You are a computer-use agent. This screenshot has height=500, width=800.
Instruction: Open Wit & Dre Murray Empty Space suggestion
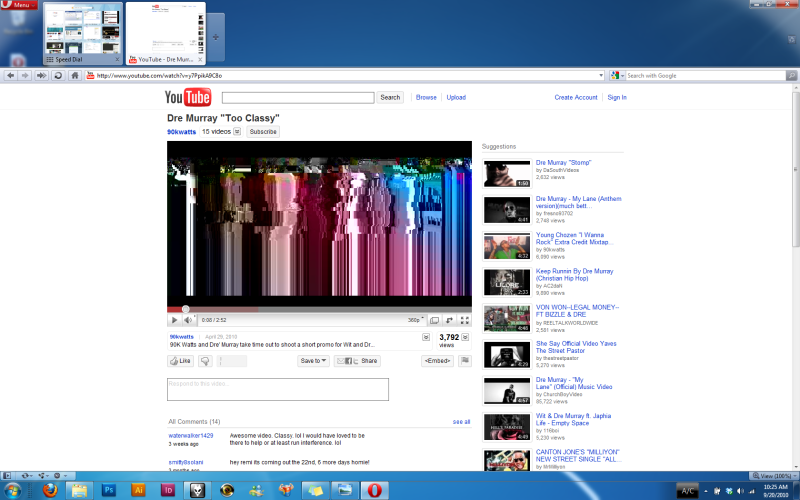pyautogui.click(x=573, y=419)
